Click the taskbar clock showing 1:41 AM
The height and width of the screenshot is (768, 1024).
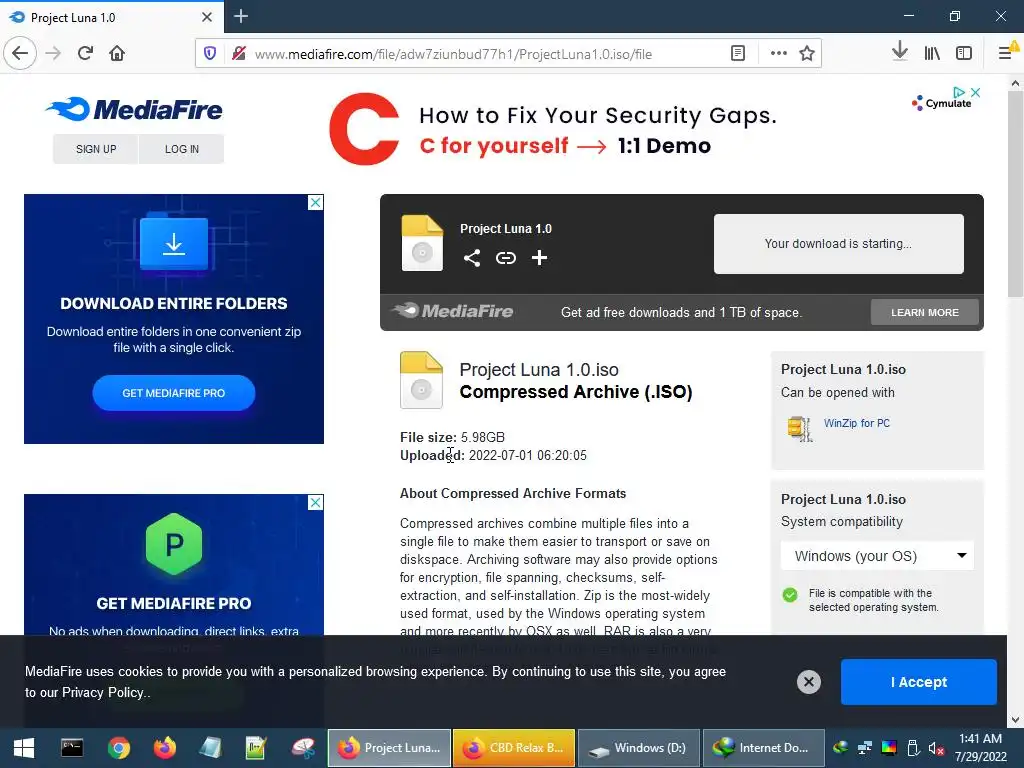981,748
